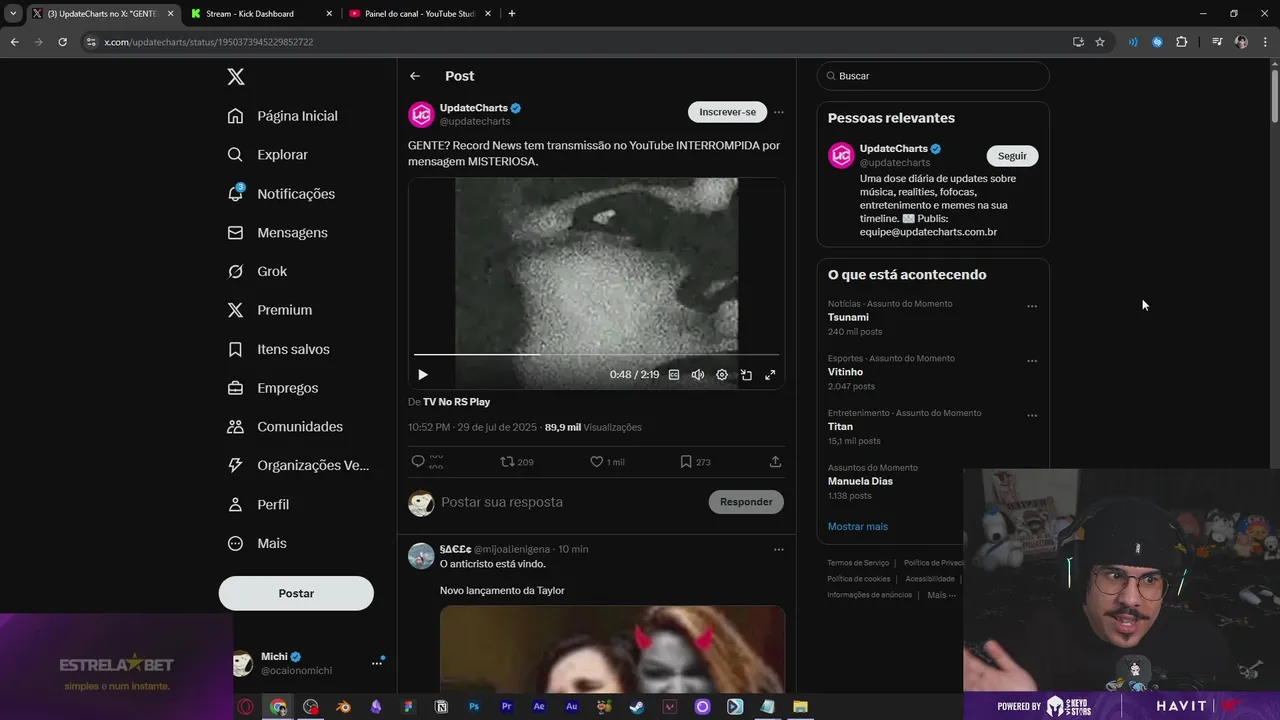Open Termos de Serviço link
This screenshot has width=1280, height=720.
tap(858, 563)
